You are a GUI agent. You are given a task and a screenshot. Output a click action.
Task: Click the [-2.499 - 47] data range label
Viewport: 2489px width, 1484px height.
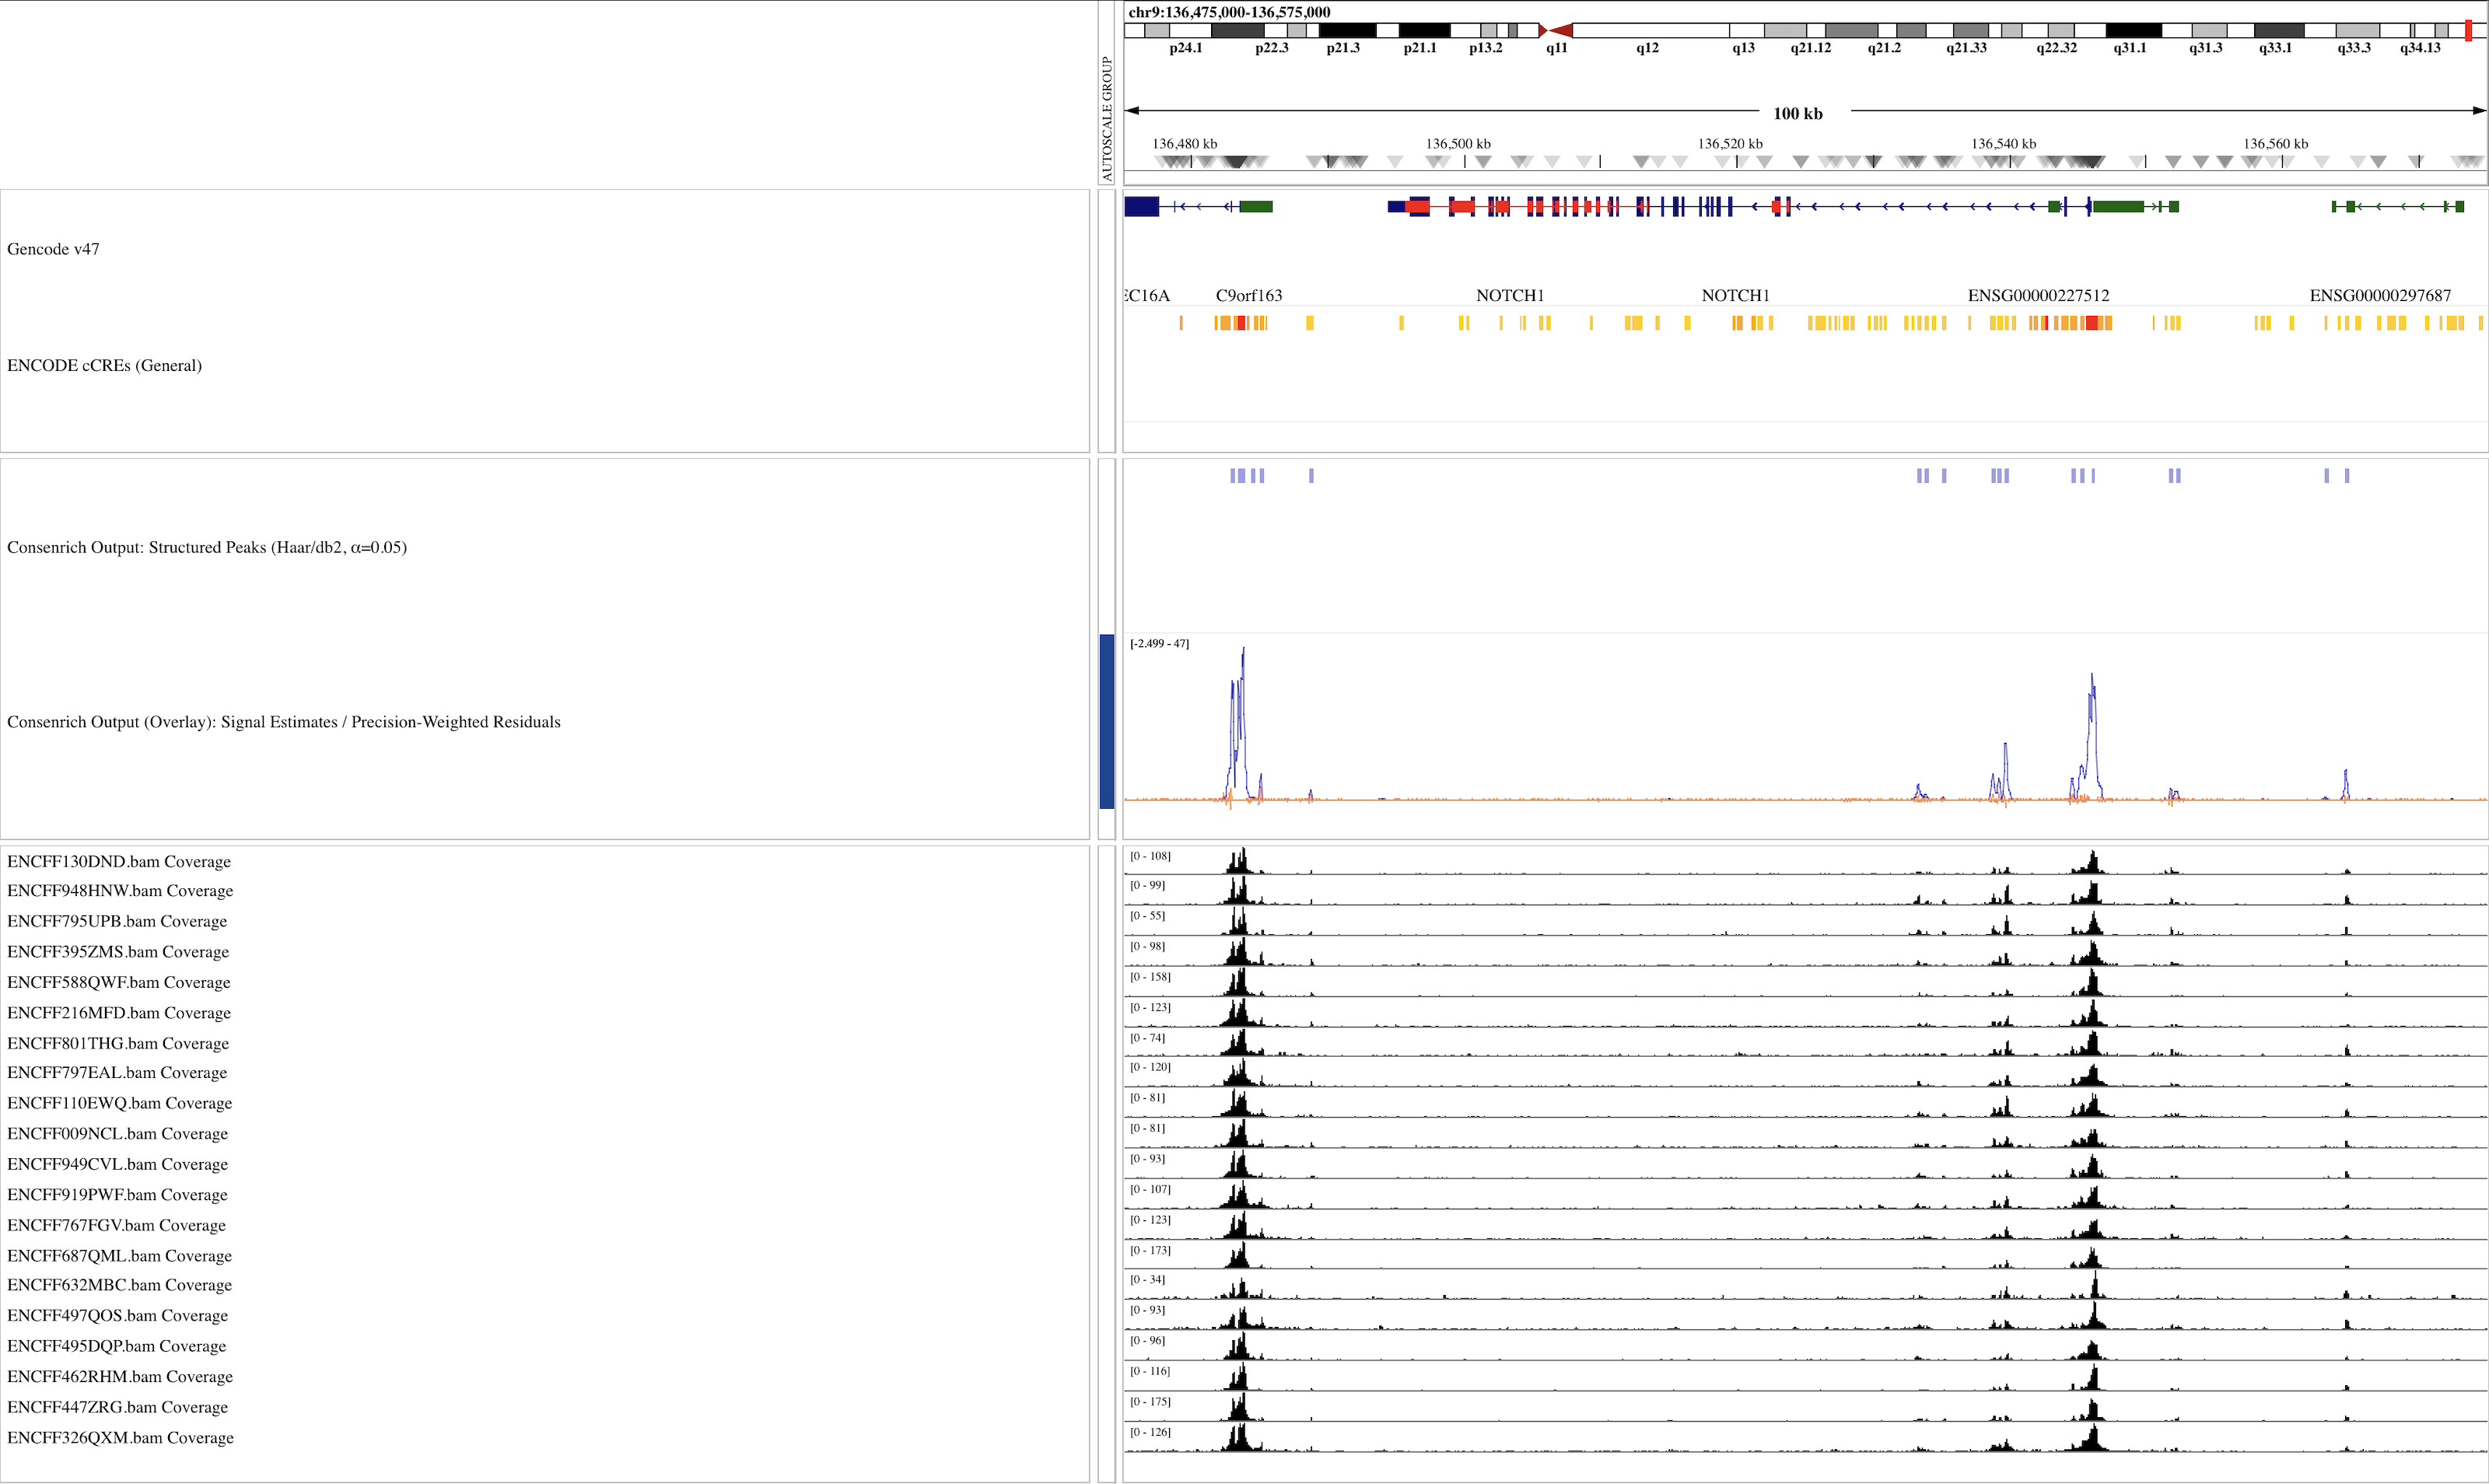tap(1159, 643)
